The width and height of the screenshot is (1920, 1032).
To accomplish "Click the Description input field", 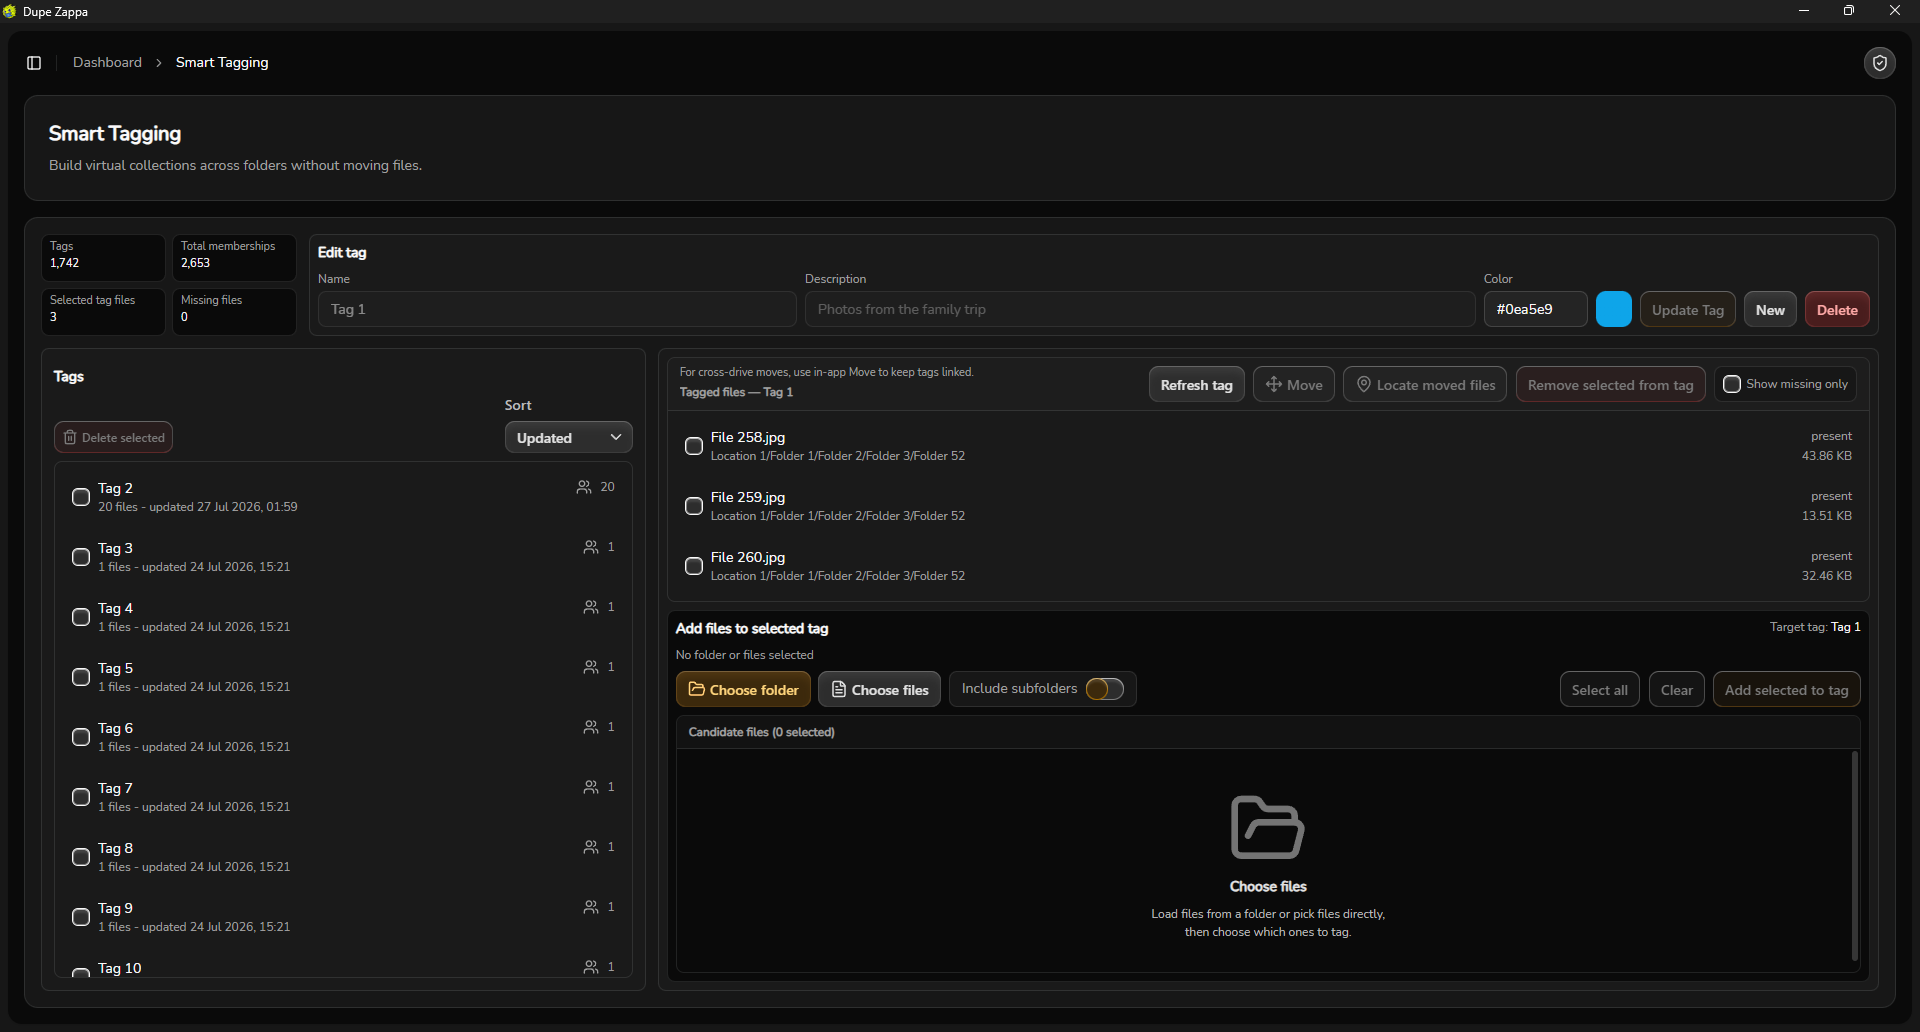I will click(1140, 309).
